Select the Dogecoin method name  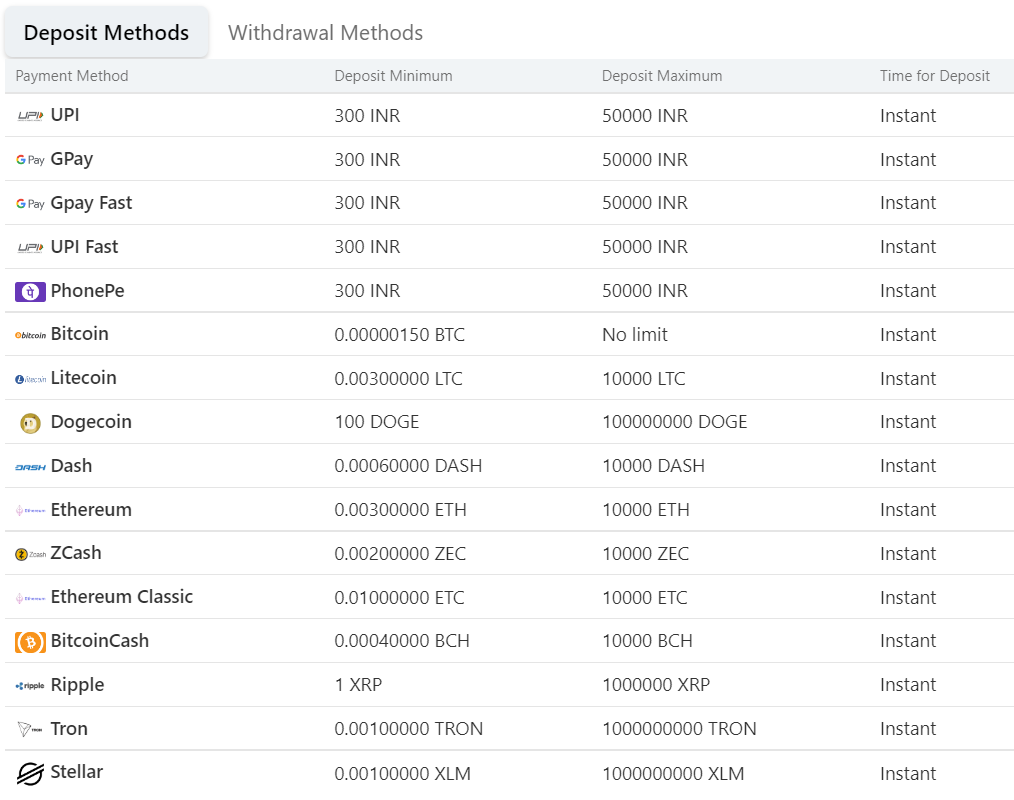pyautogui.click(x=91, y=422)
